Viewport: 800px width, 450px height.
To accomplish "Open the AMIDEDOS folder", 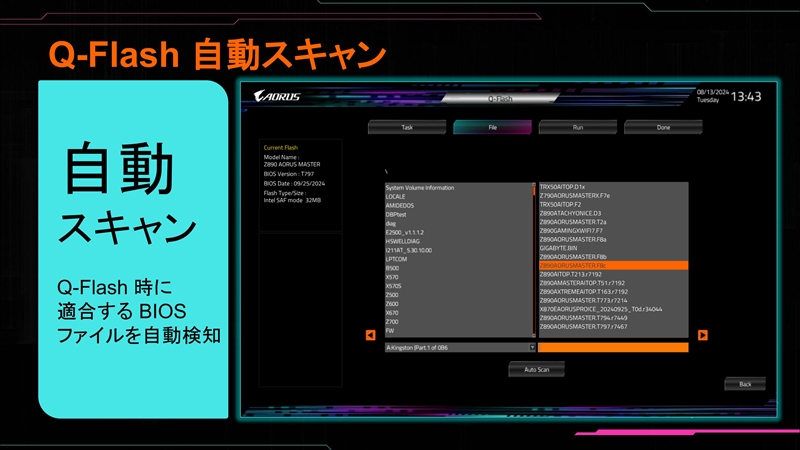I will point(399,206).
